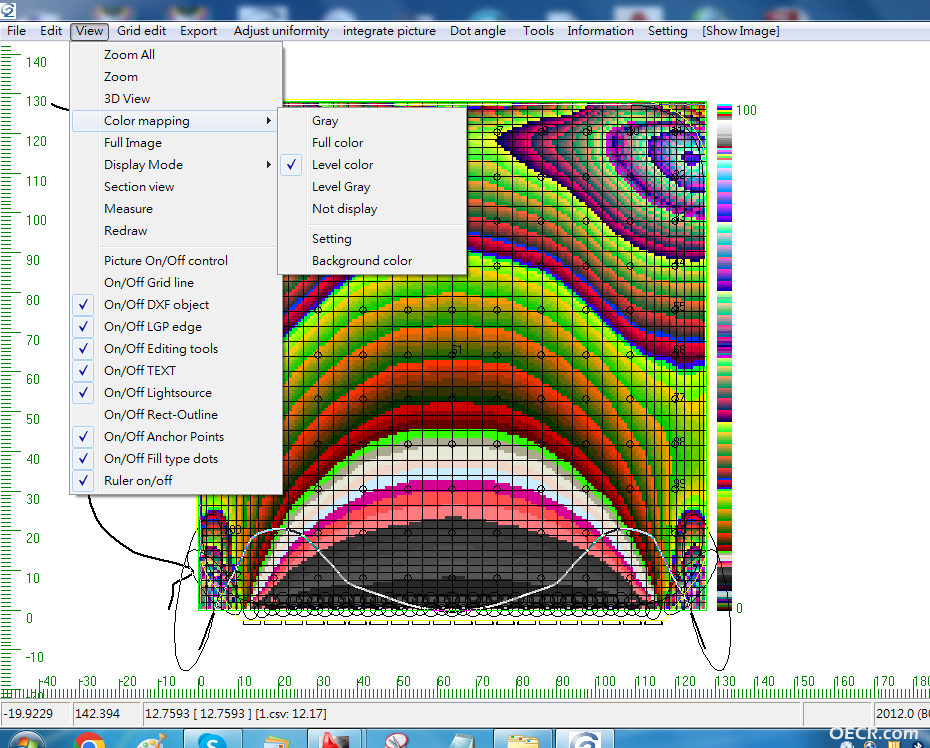
Task: Open the Notepad taskbar icon
Action: pos(460,741)
